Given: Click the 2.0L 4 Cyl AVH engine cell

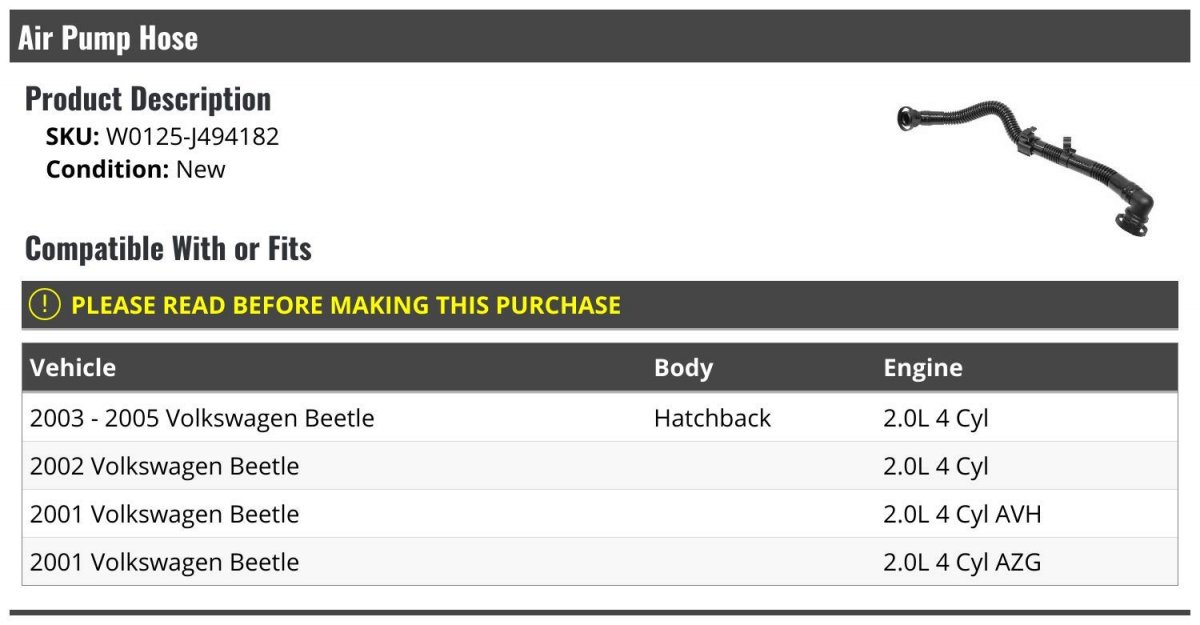Looking at the screenshot, I should [x=962, y=514].
